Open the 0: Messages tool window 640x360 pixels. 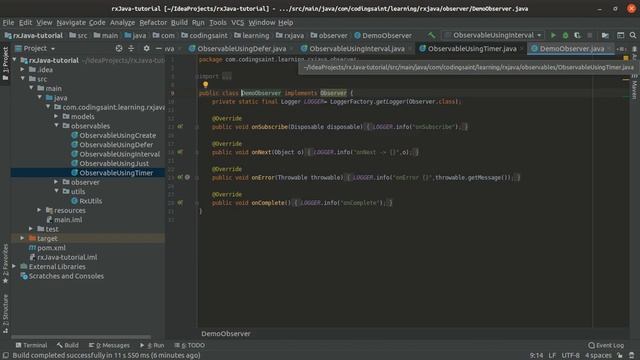pos(109,345)
